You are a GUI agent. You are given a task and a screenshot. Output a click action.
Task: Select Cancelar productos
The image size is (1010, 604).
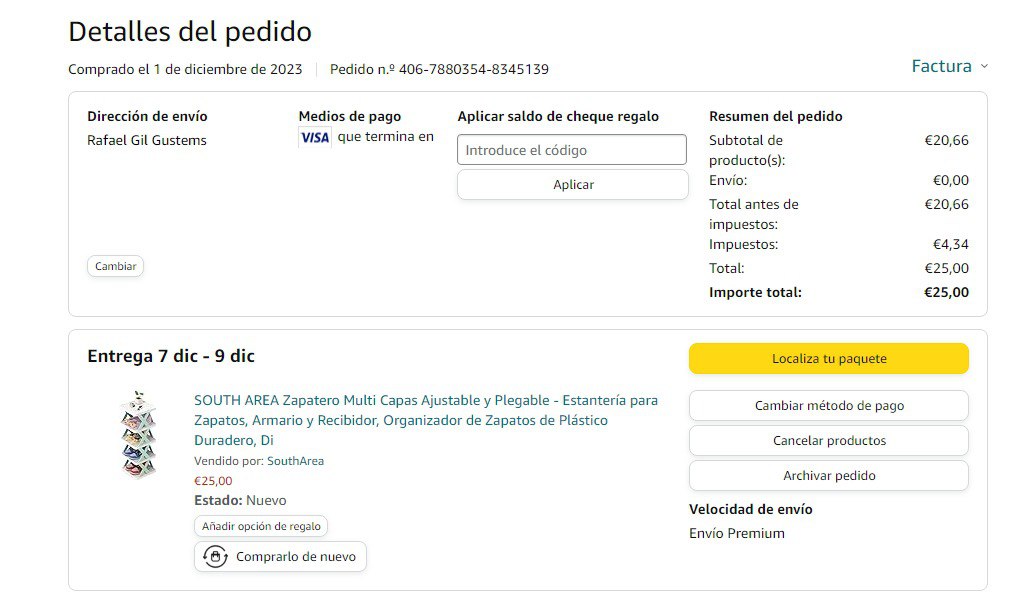point(828,441)
